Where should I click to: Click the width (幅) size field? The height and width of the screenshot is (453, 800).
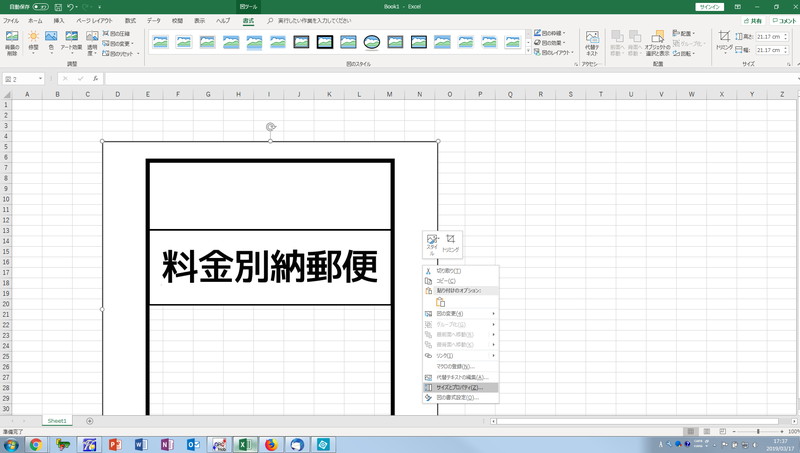(769, 50)
